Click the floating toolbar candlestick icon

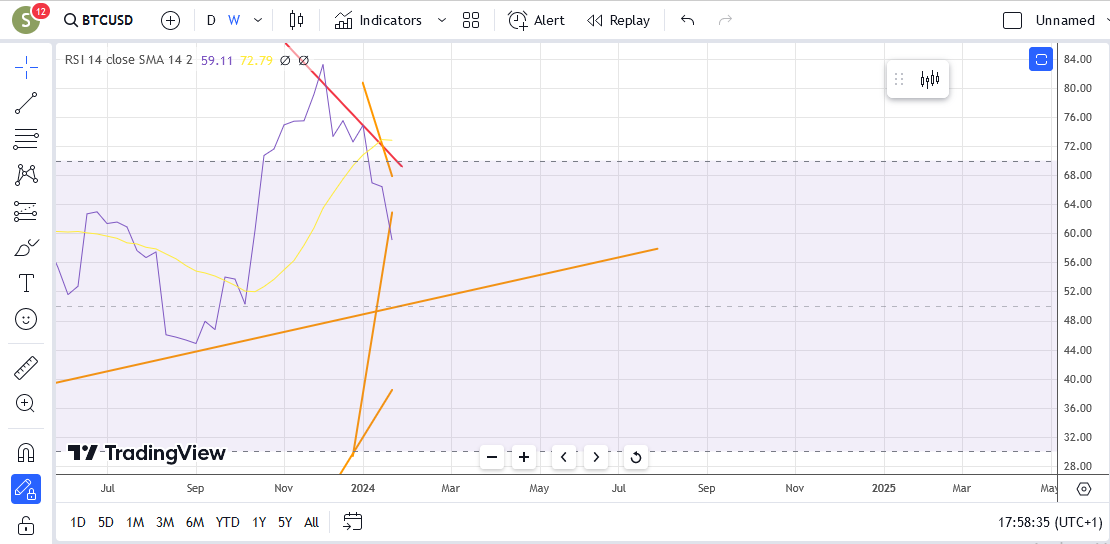click(930, 79)
